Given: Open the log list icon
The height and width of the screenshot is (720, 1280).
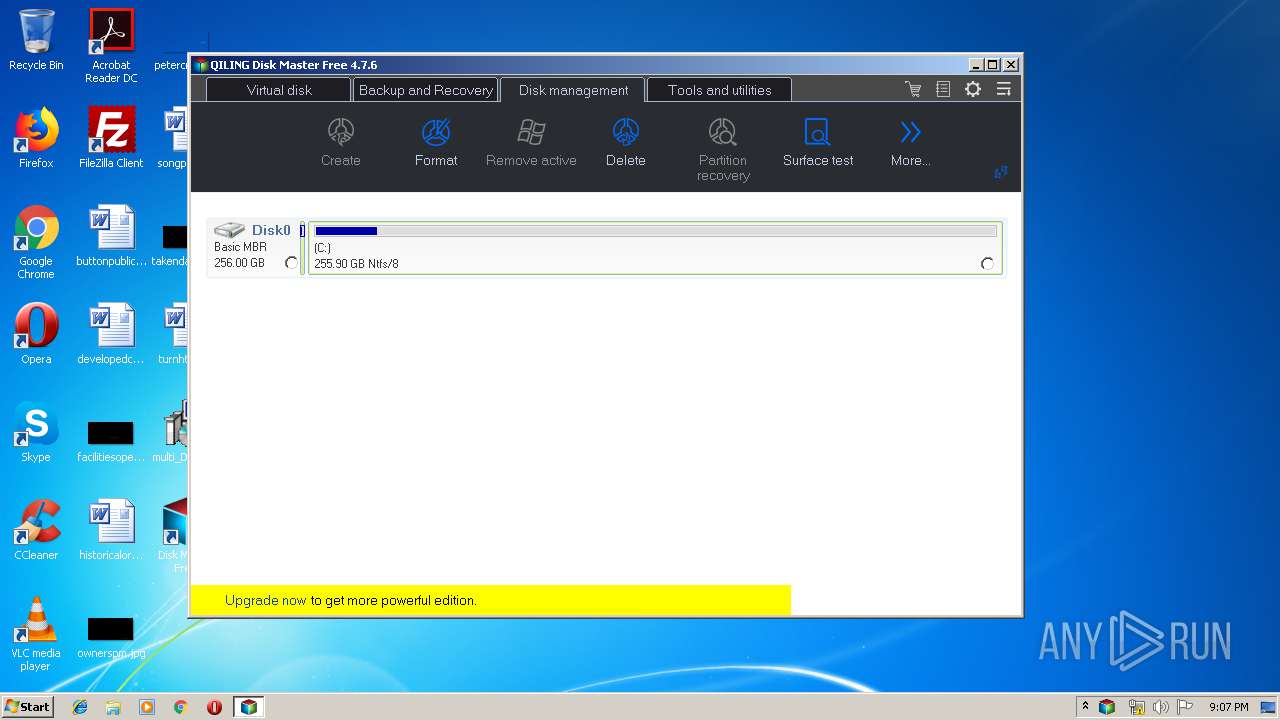Looking at the screenshot, I should click(x=943, y=89).
